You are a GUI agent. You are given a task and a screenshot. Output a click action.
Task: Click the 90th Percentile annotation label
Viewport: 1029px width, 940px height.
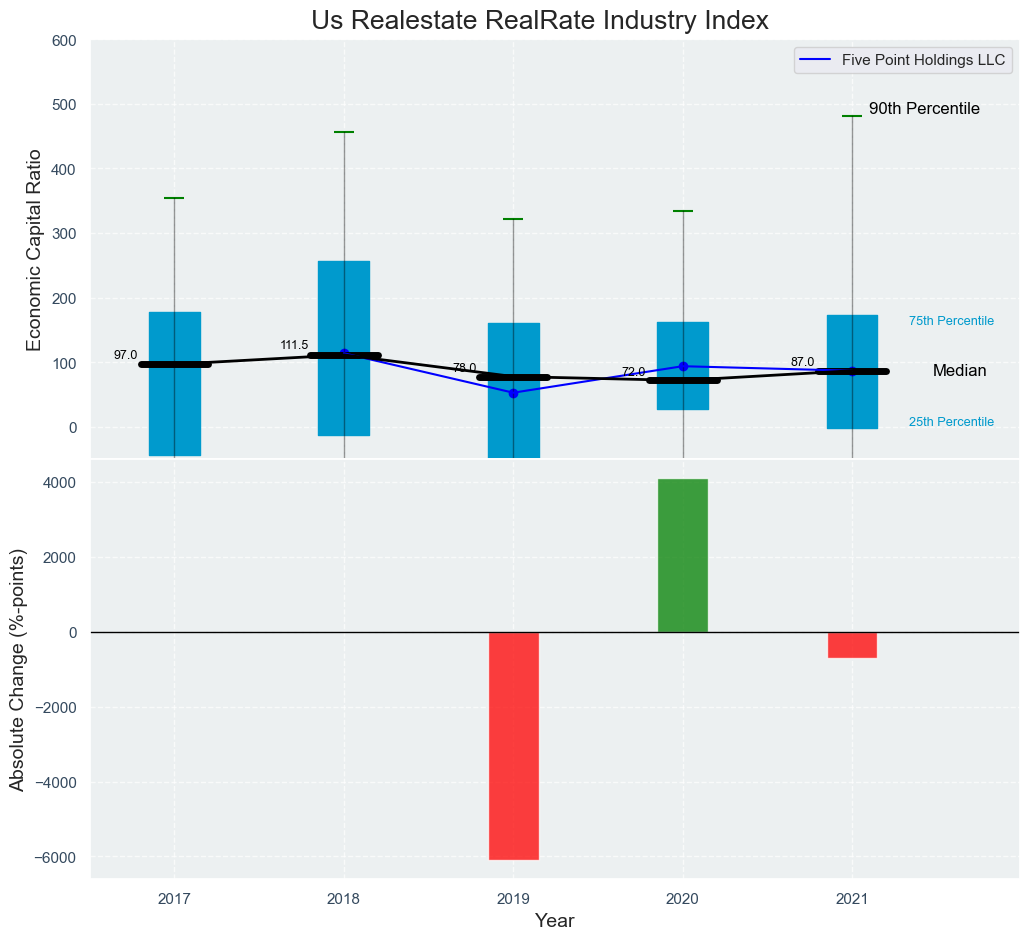(923, 109)
